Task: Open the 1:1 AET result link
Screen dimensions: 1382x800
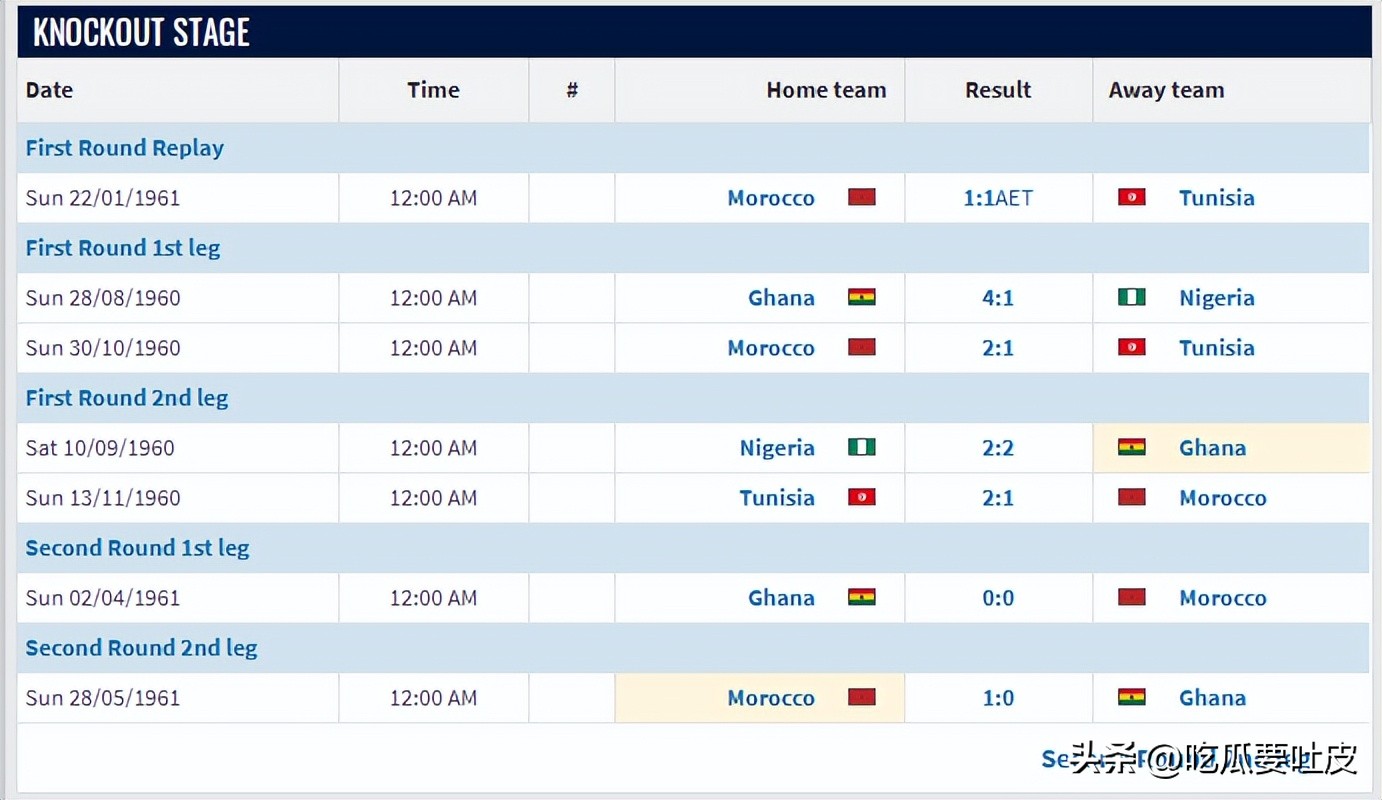Action: (x=998, y=198)
